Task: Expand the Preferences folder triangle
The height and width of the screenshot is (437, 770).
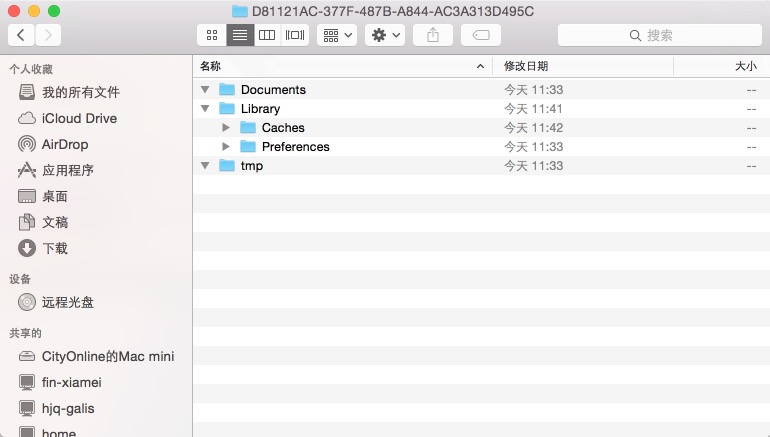Action: (x=226, y=146)
